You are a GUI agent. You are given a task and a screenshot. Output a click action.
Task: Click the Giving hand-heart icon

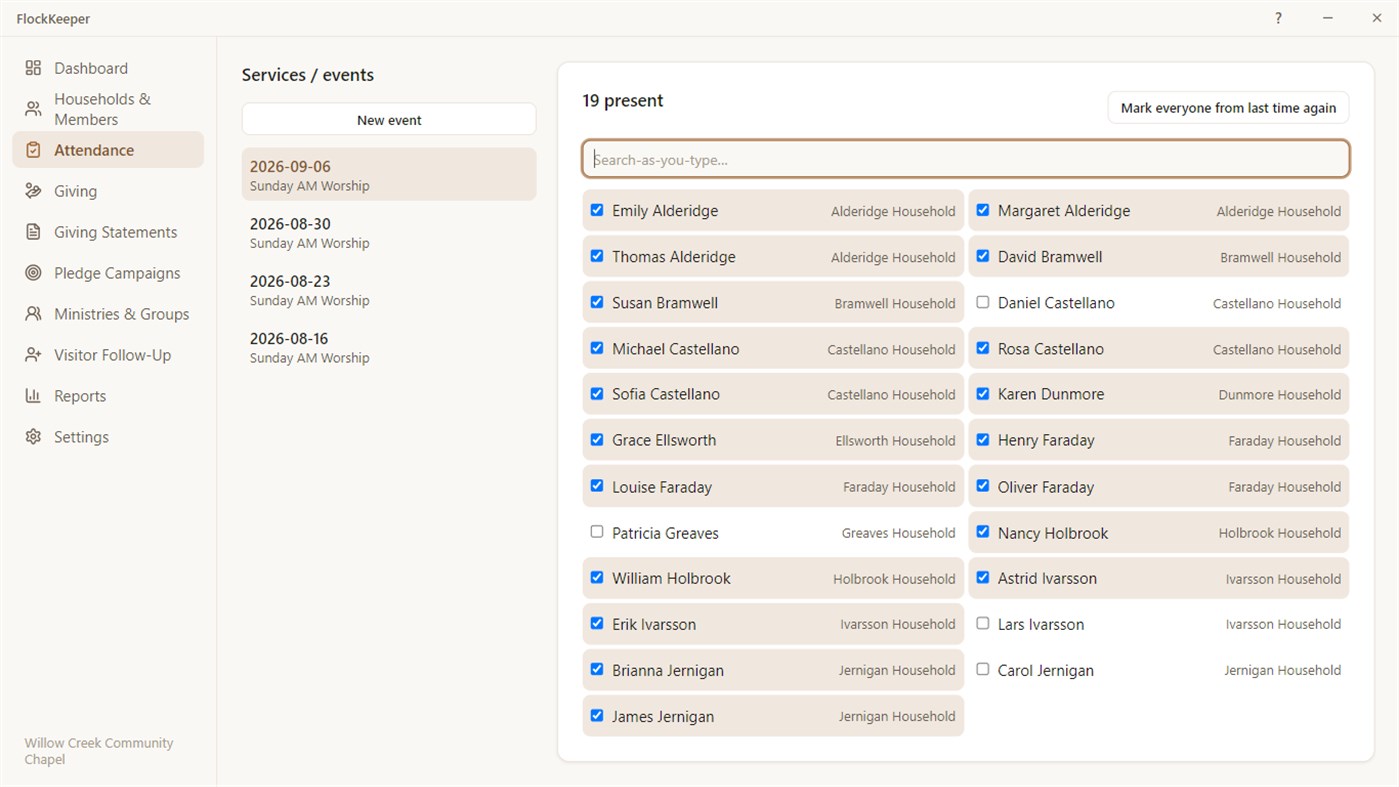pyautogui.click(x=33, y=191)
